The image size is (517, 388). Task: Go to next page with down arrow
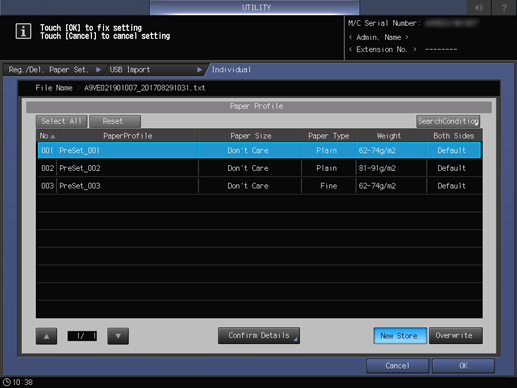click(118, 336)
